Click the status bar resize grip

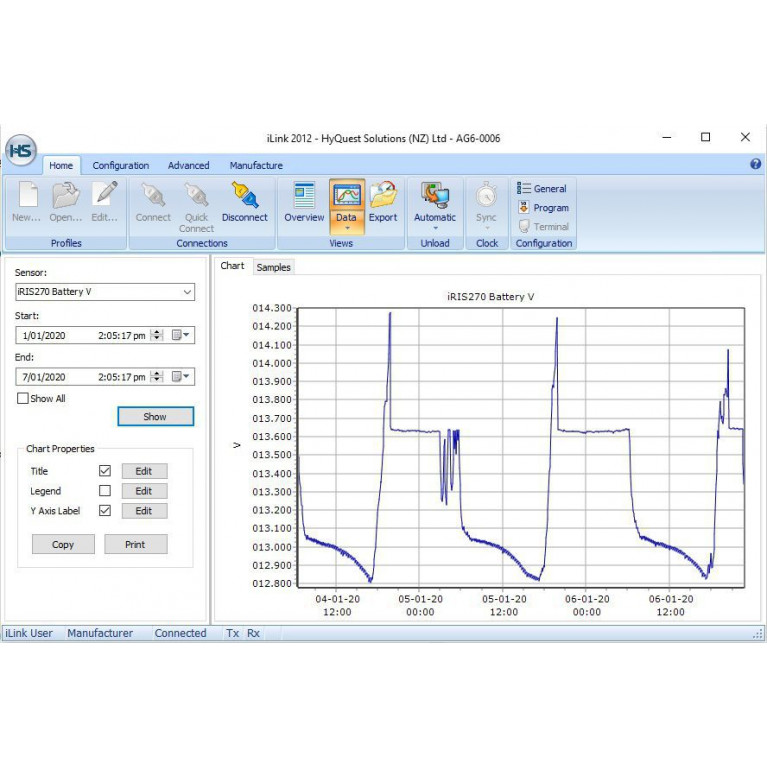coord(758,634)
